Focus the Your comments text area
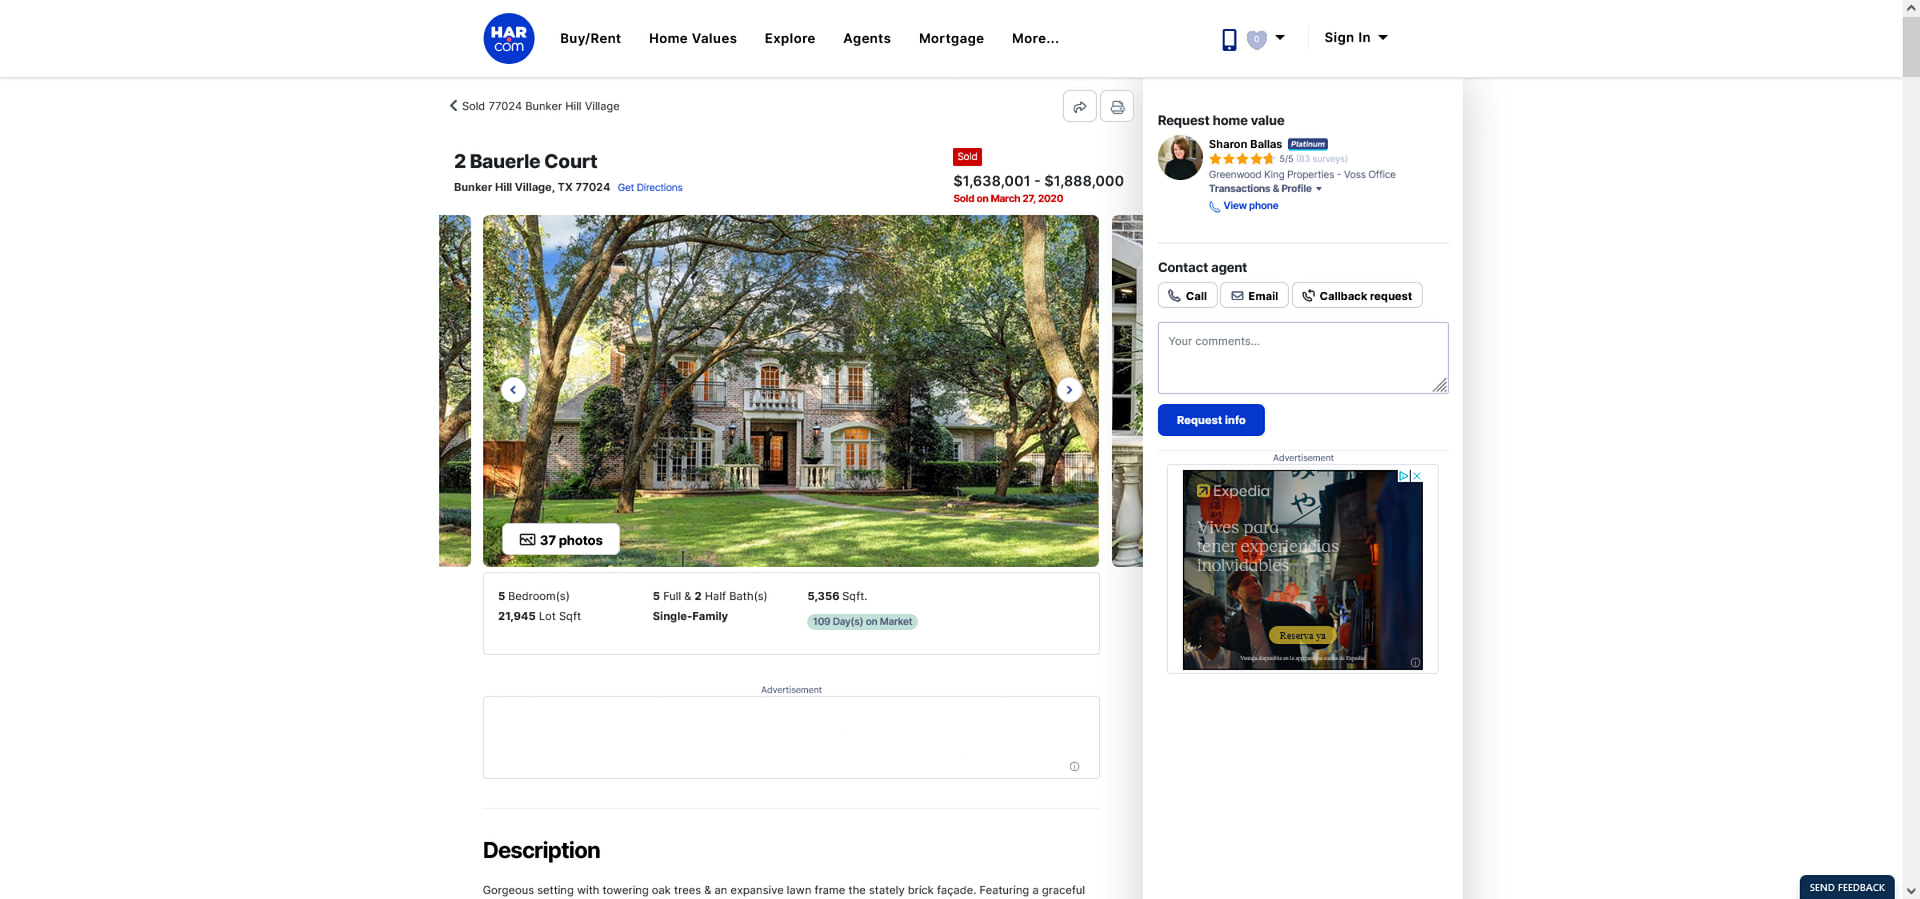Screen dimensions: 1920x899 tap(1303, 358)
